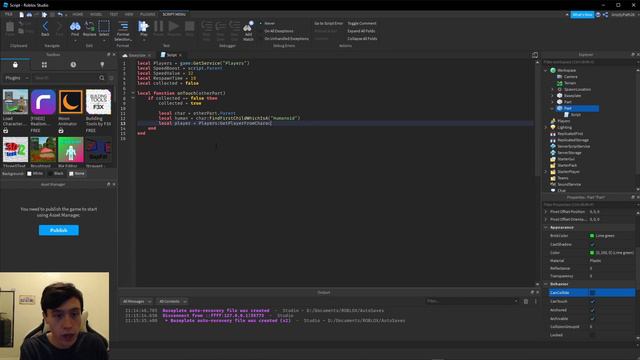This screenshot has height=360, width=640.
Task: Click the share icon in the top right
Action: [606, 15]
